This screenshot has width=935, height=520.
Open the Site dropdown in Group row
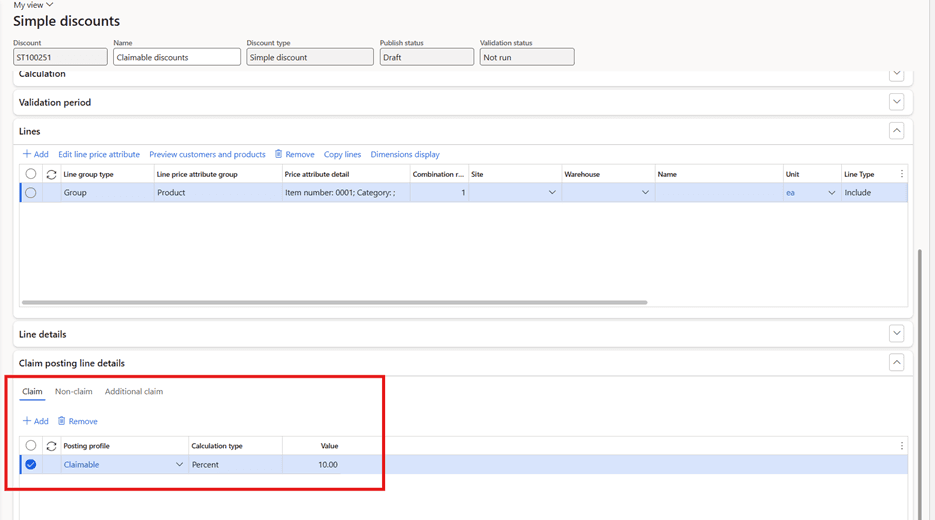(552, 193)
